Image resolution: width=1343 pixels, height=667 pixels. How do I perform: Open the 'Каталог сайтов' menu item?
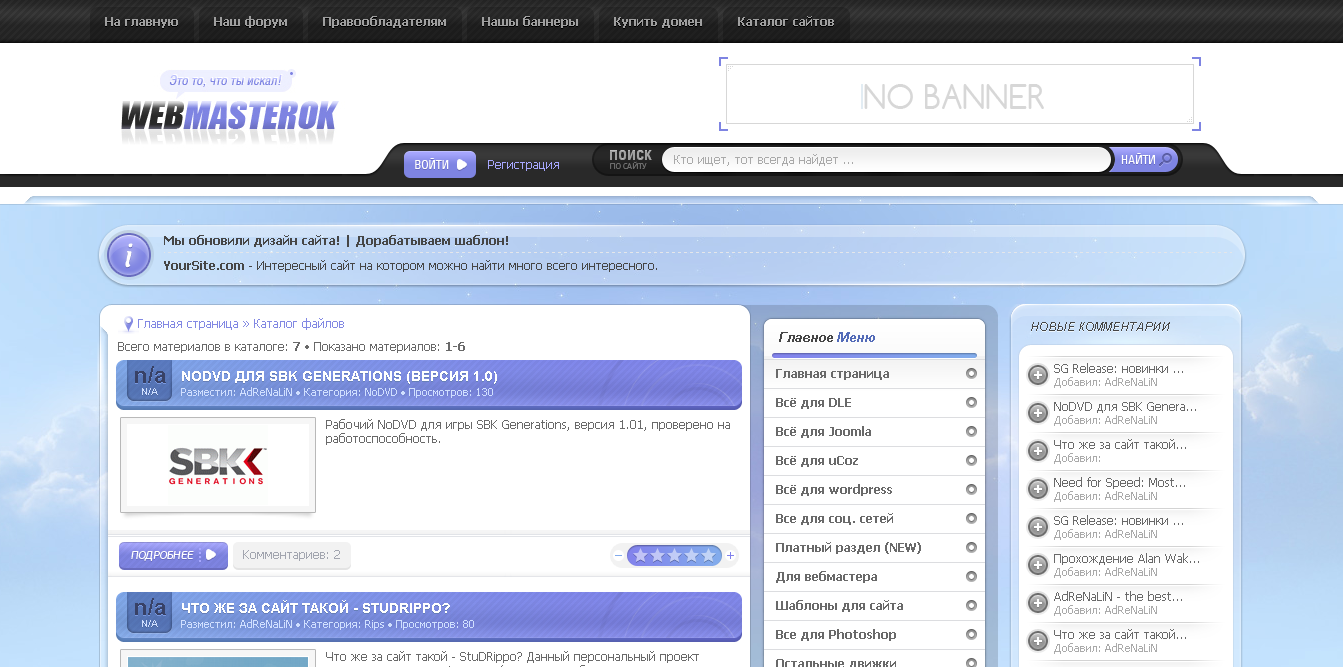(785, 21)
